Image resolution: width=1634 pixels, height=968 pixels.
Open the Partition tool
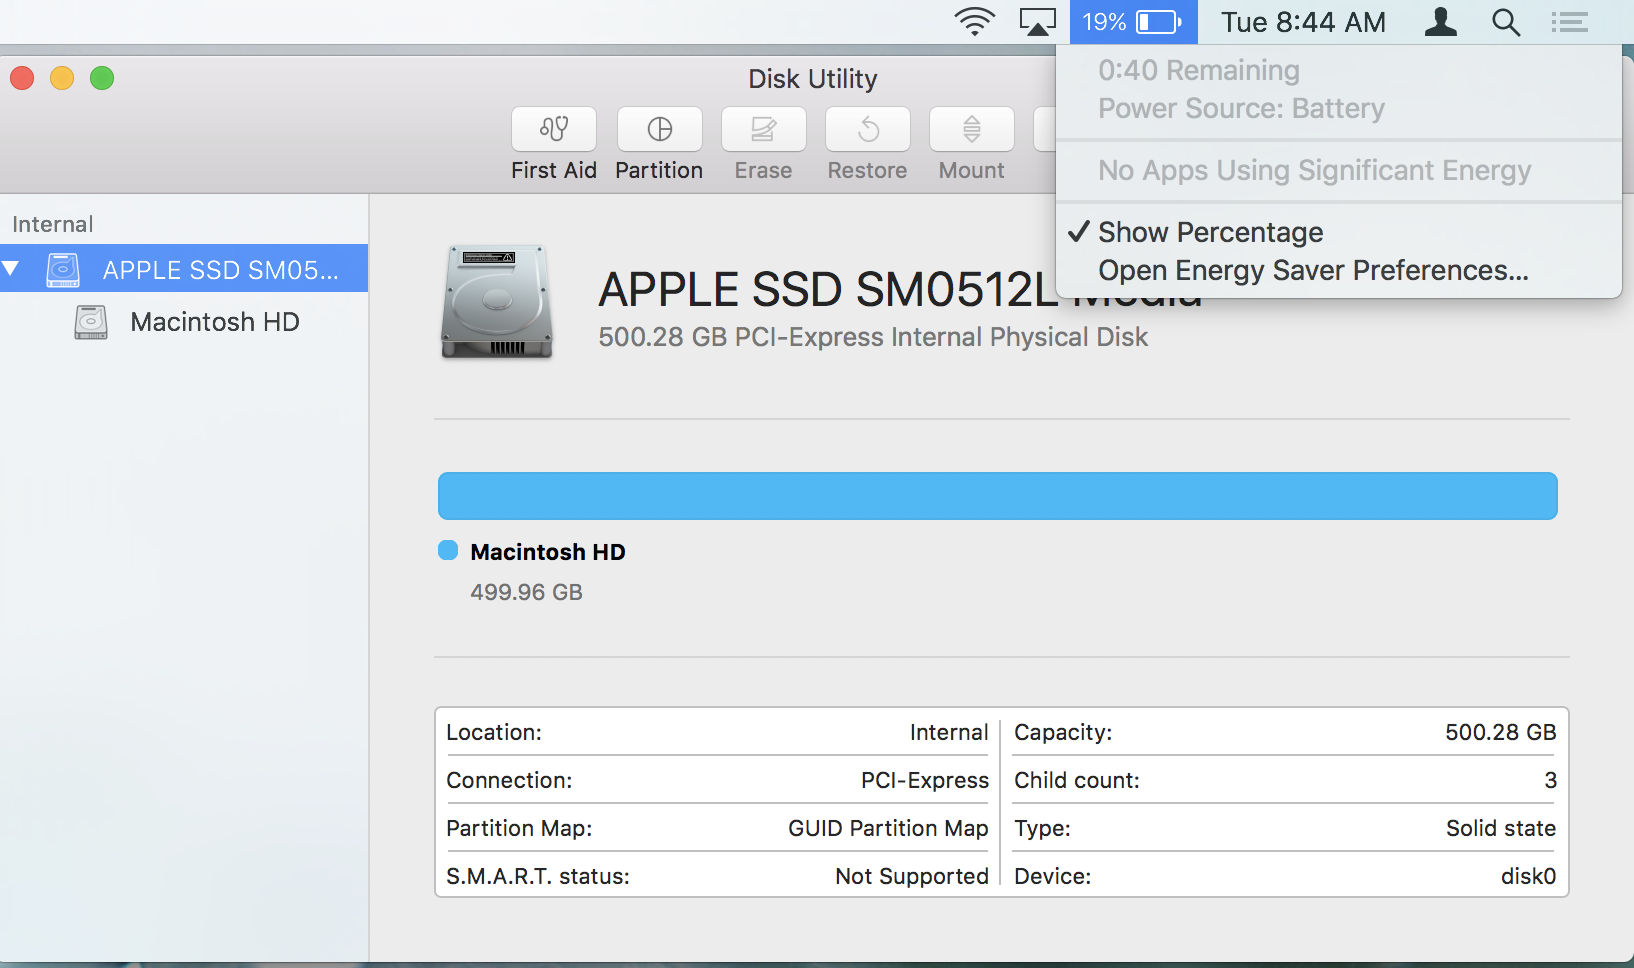click(660, 129)
